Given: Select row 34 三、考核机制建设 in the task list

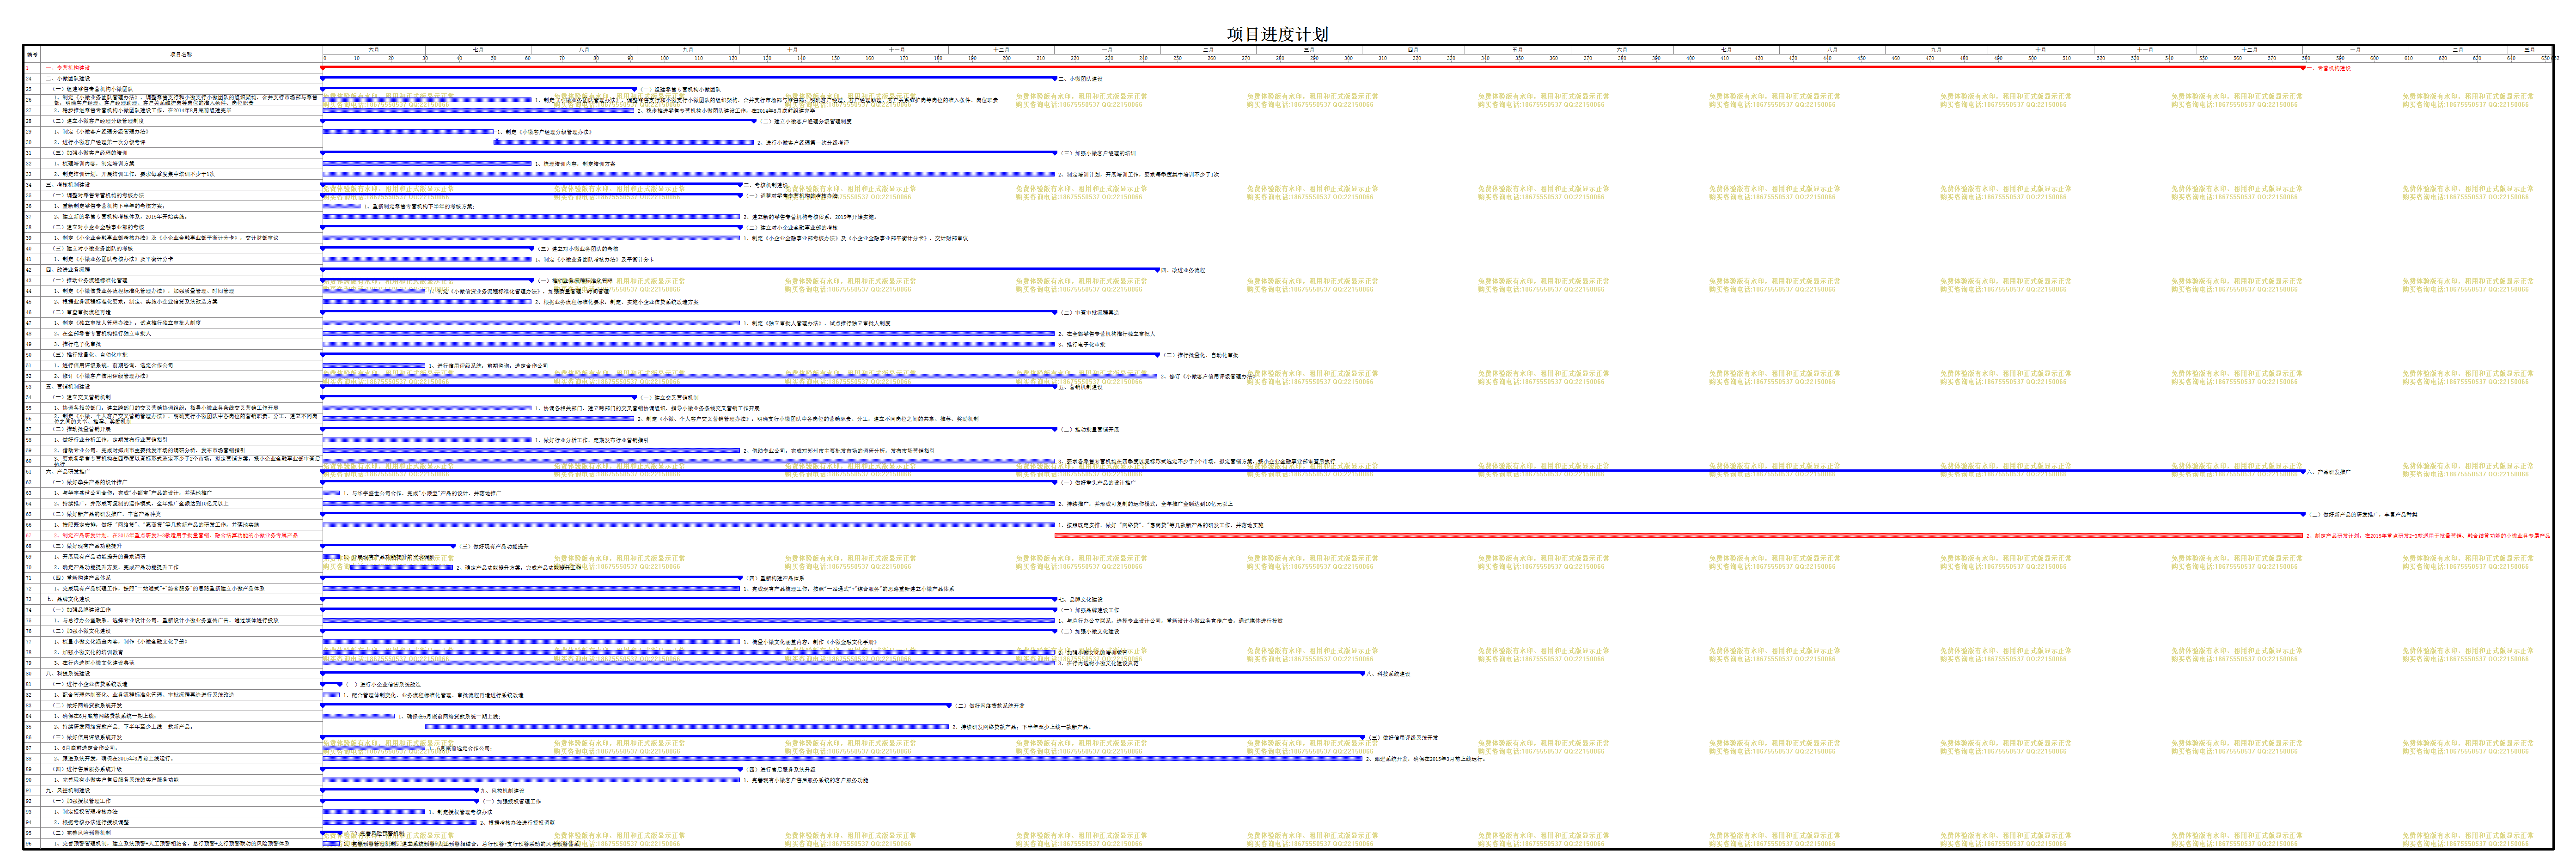Looking at the screenshot, I should point(172,185).
